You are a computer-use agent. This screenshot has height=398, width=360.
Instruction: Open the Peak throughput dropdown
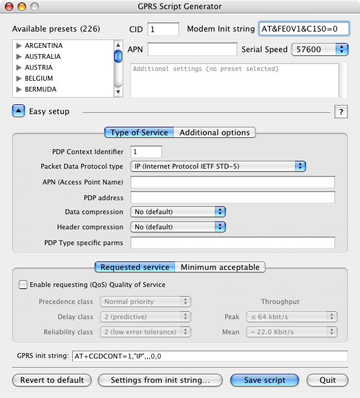pos(292,317)
